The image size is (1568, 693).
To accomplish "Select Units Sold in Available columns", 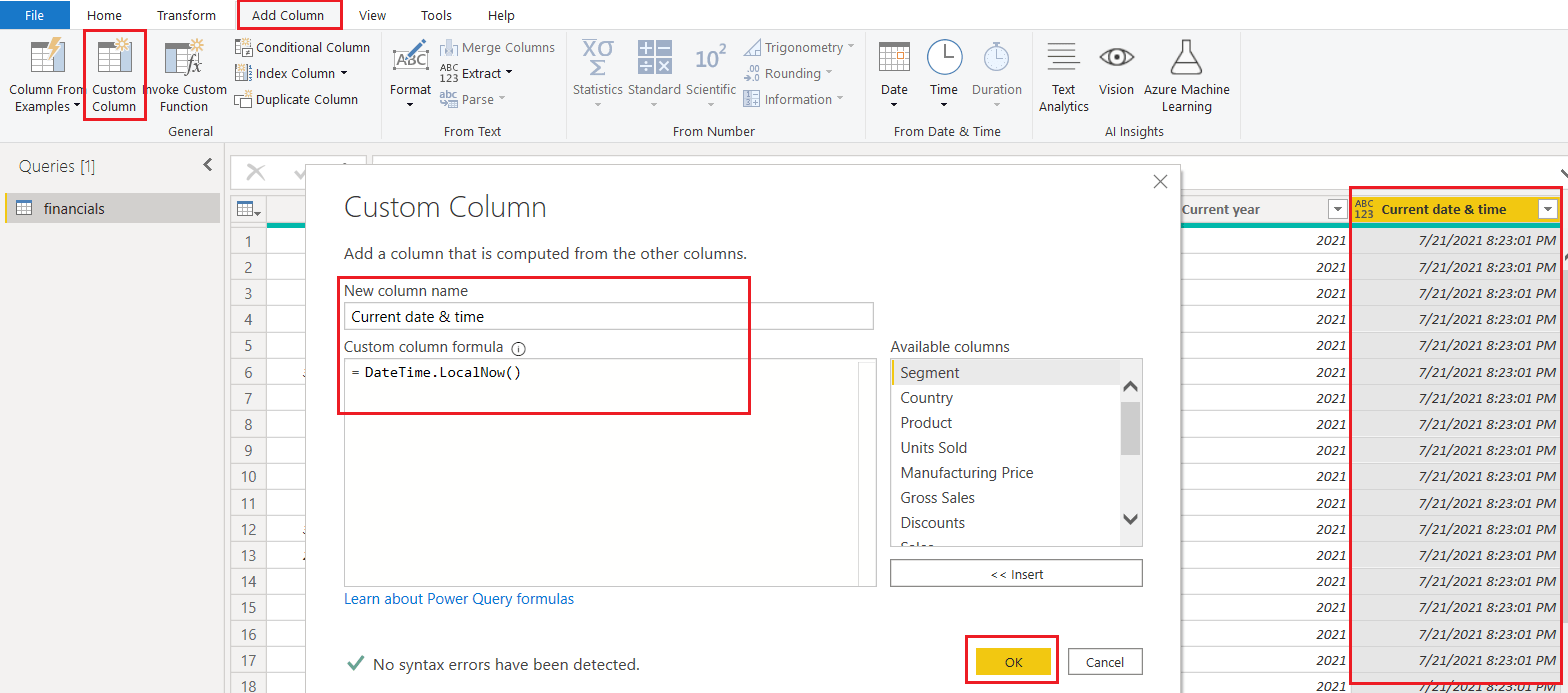I will [x=1004, y=447].
